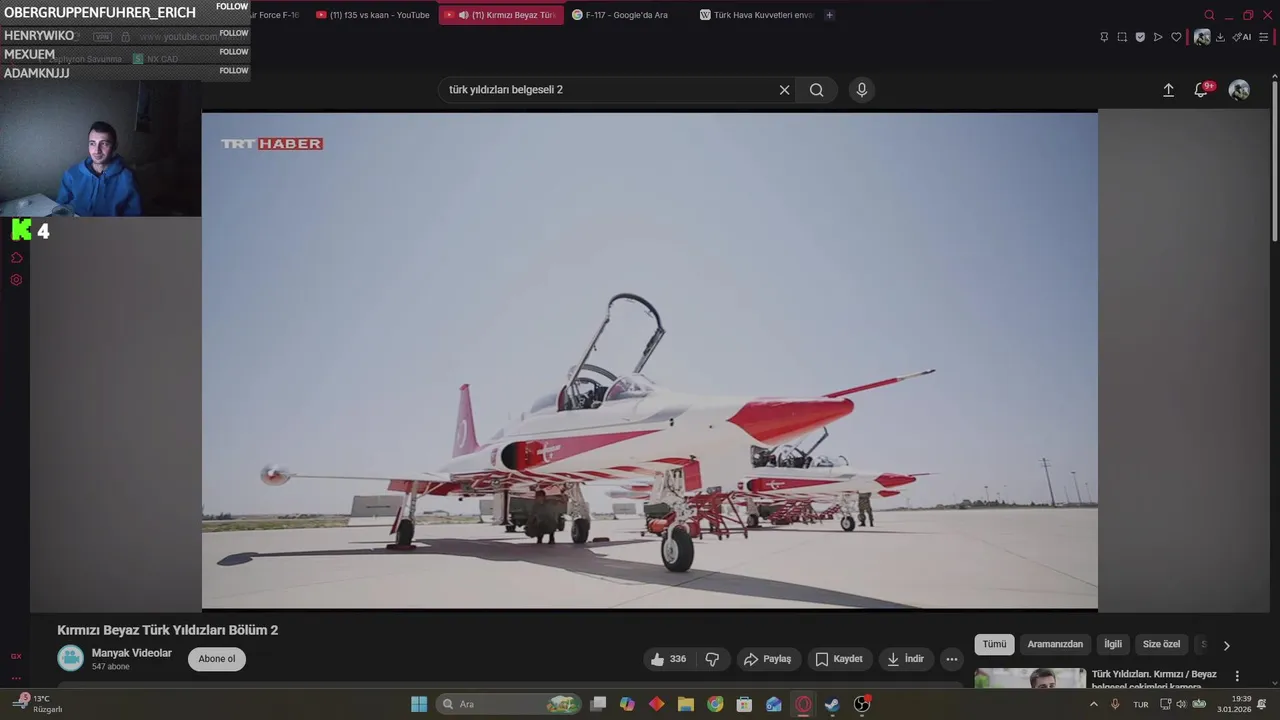The width and height of the screenshot is (1280, 720).
Task: Open Opera My Flow send icon
Action: [x=1158, y=37]
